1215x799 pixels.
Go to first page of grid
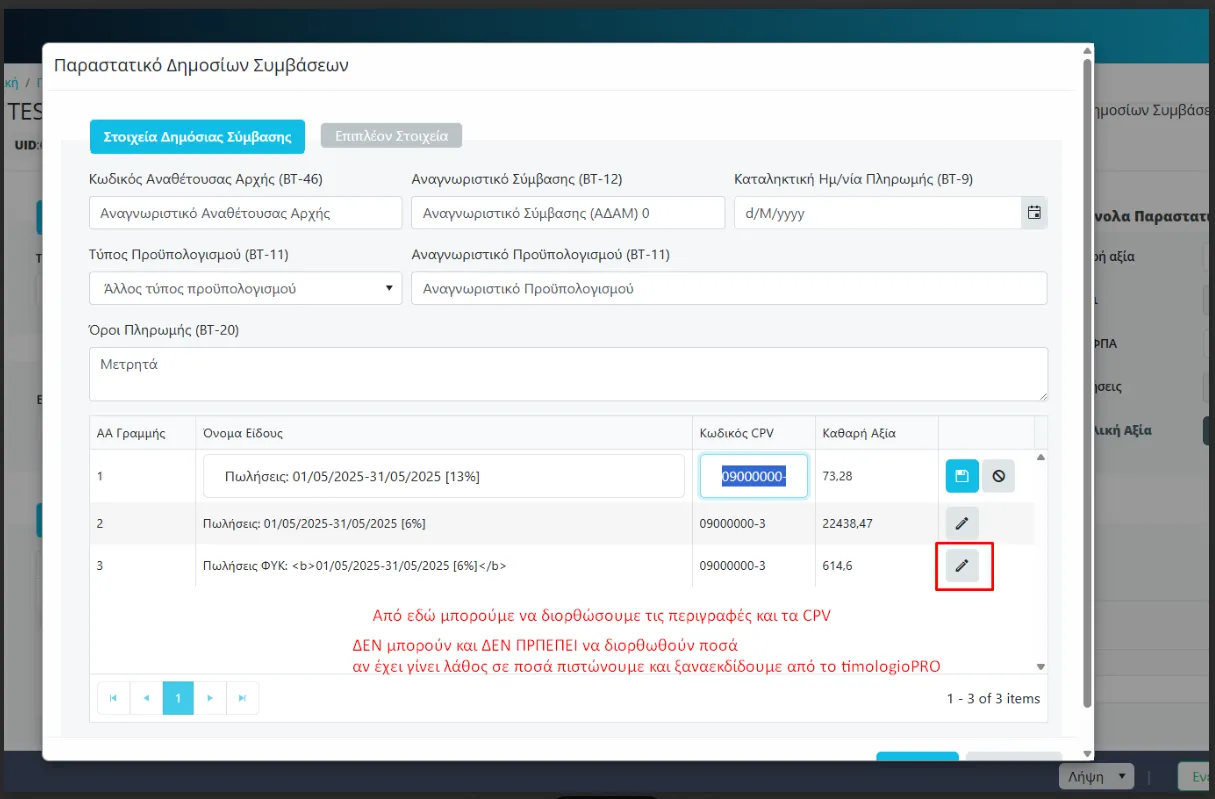(x=113, y=698)
